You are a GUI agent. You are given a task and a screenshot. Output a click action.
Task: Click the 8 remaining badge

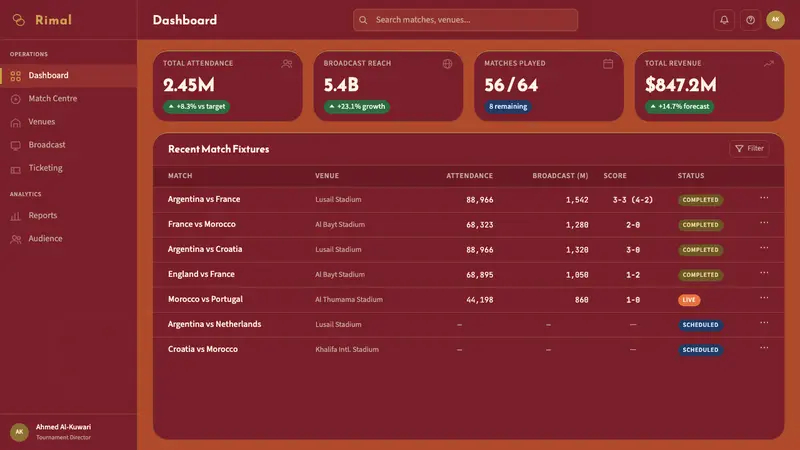pos(508,107)
